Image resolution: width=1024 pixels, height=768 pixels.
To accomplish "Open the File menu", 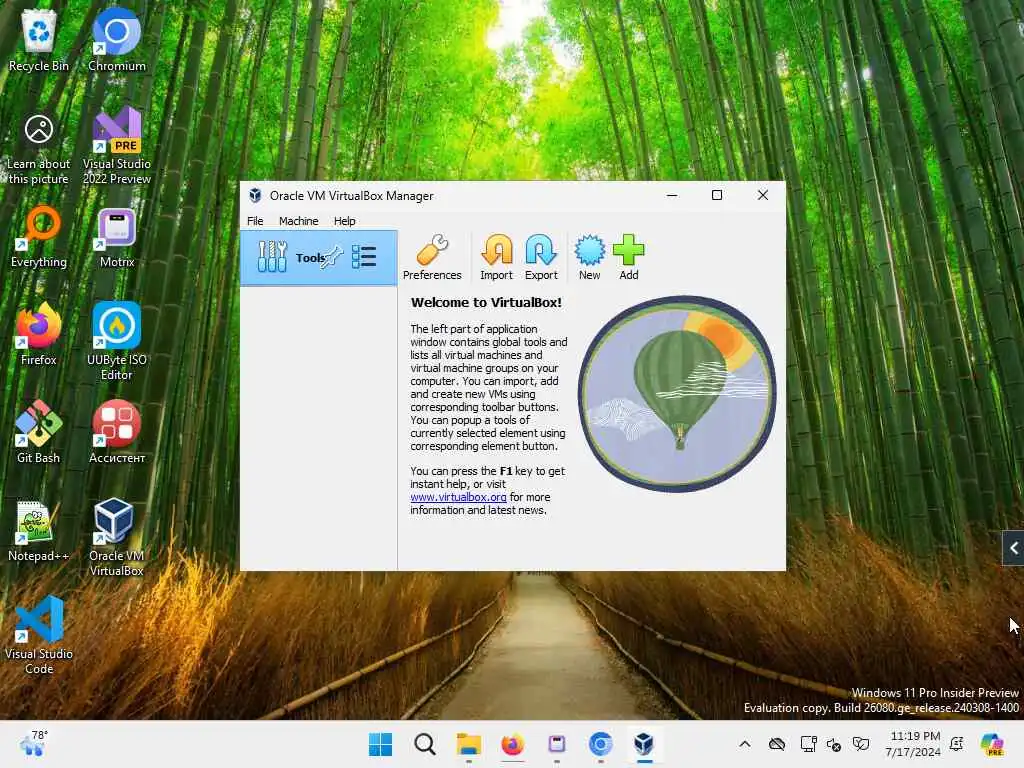I will coord(255,221).
